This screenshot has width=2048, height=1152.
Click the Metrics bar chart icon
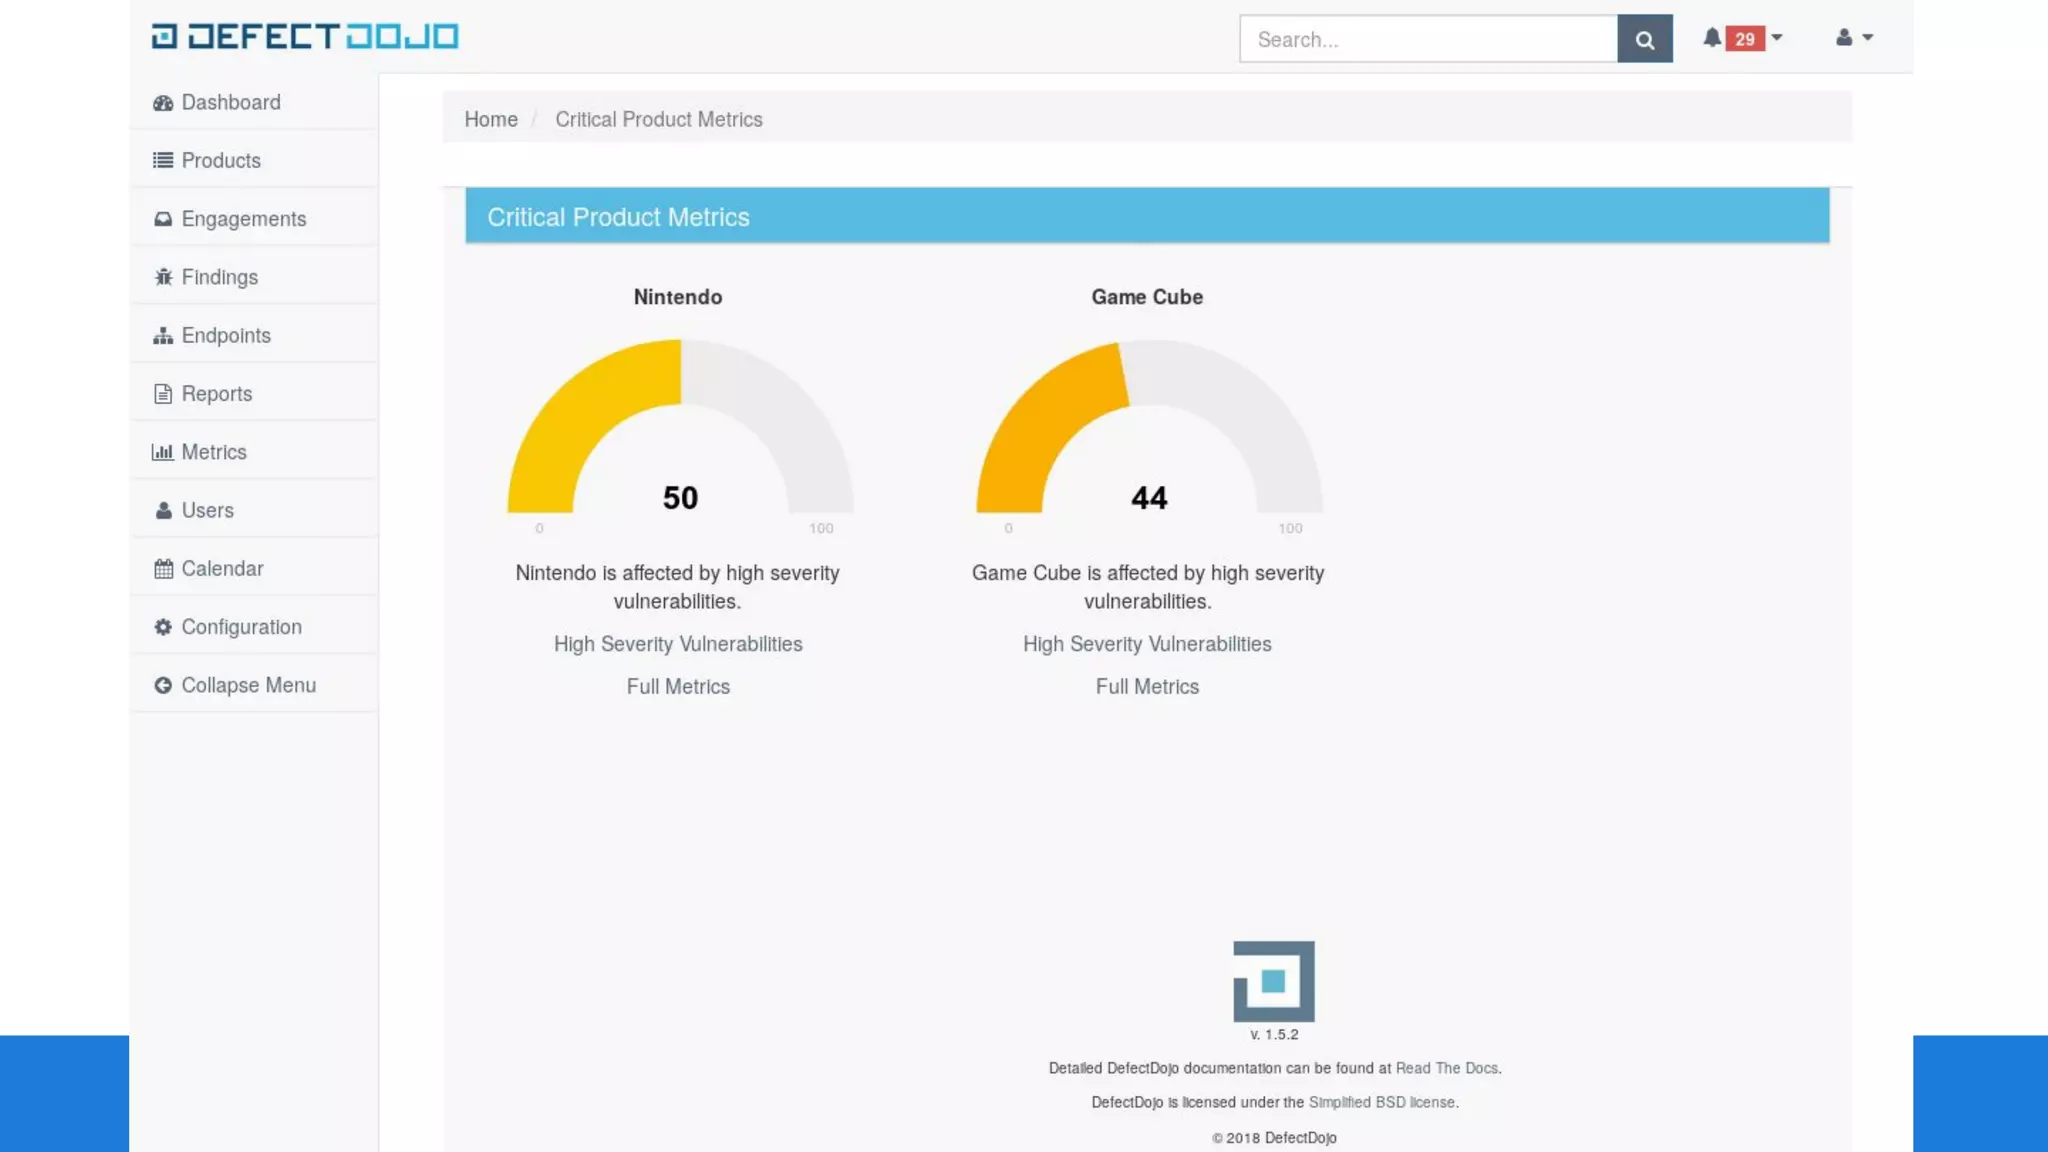click(x=163, y=452)
